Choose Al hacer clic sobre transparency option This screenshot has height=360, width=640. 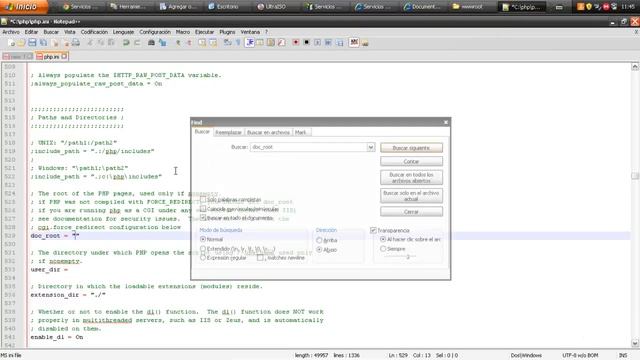pyautogui.click(x=383, y=239)
